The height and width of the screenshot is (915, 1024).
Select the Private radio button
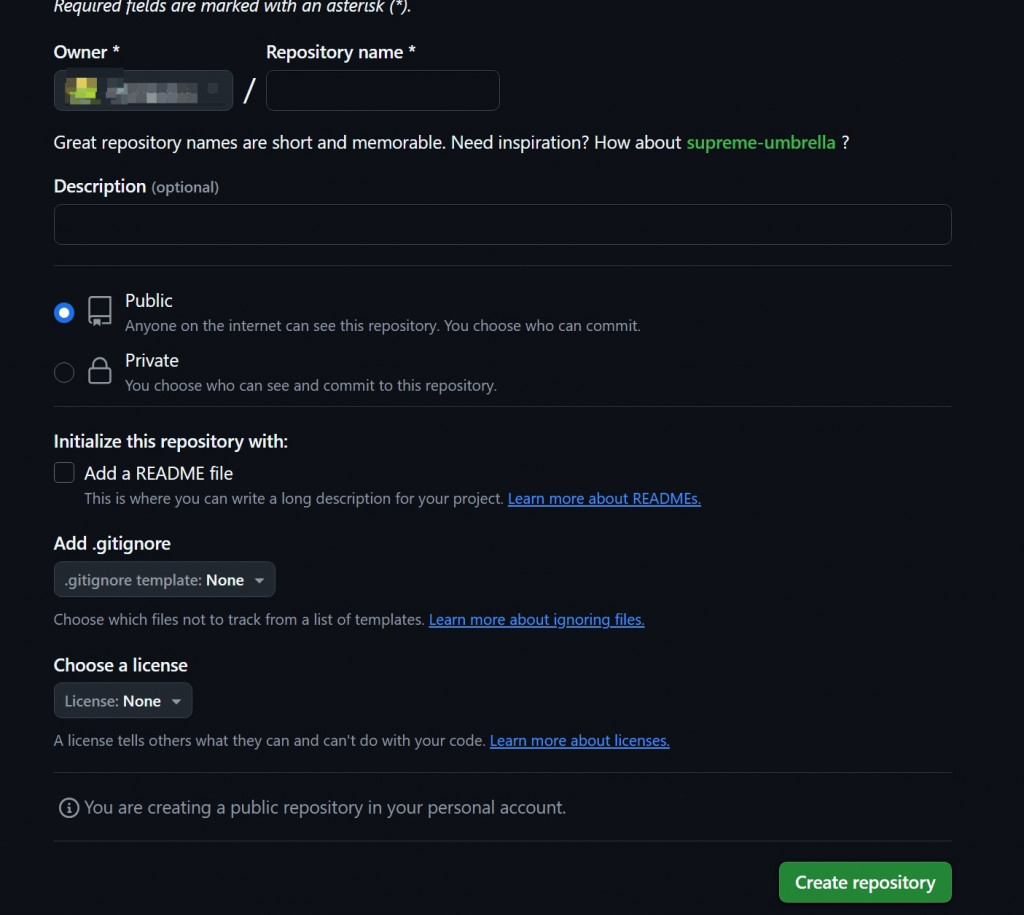click(x=64, y=372)
